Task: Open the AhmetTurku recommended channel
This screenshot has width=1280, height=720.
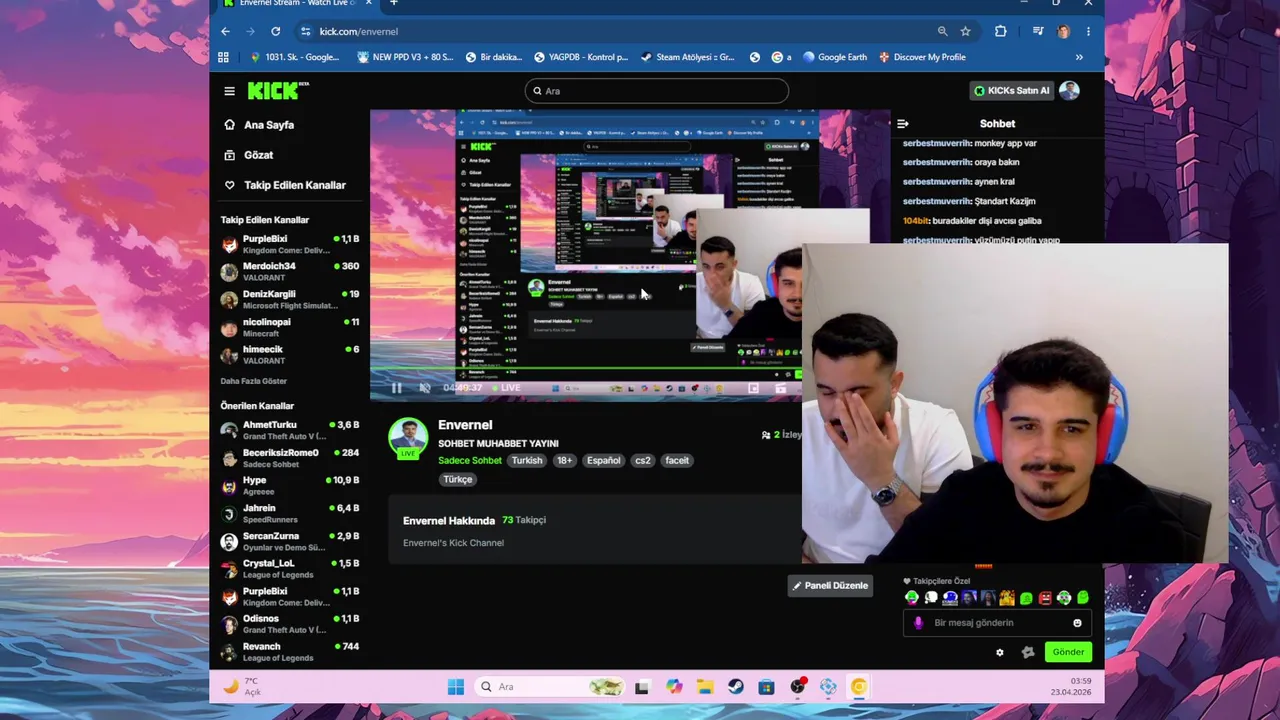Action: [x=290, y=430]
